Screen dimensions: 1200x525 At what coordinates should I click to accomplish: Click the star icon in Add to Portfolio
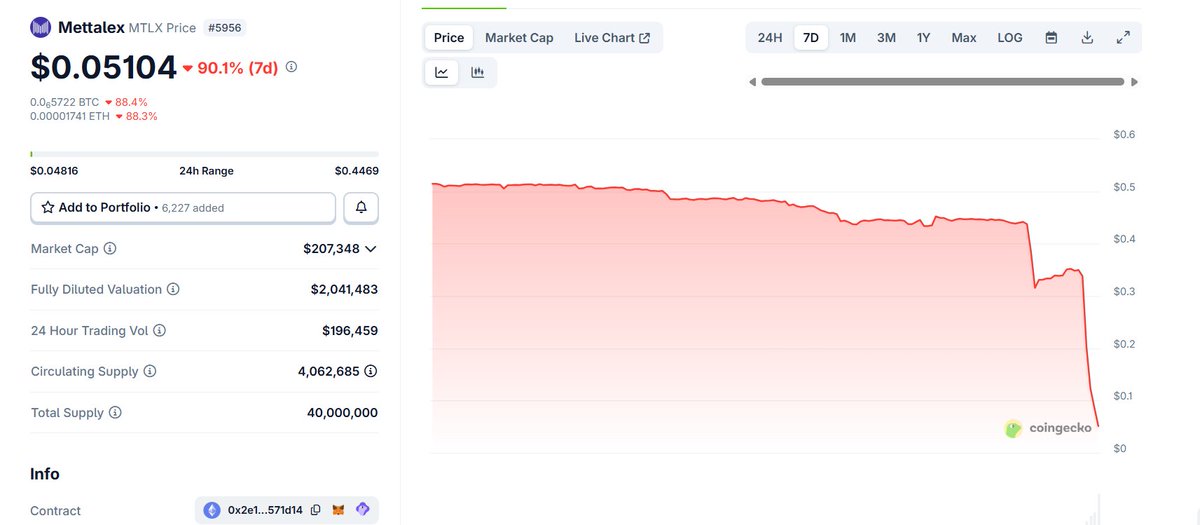[x=48, y=208]
